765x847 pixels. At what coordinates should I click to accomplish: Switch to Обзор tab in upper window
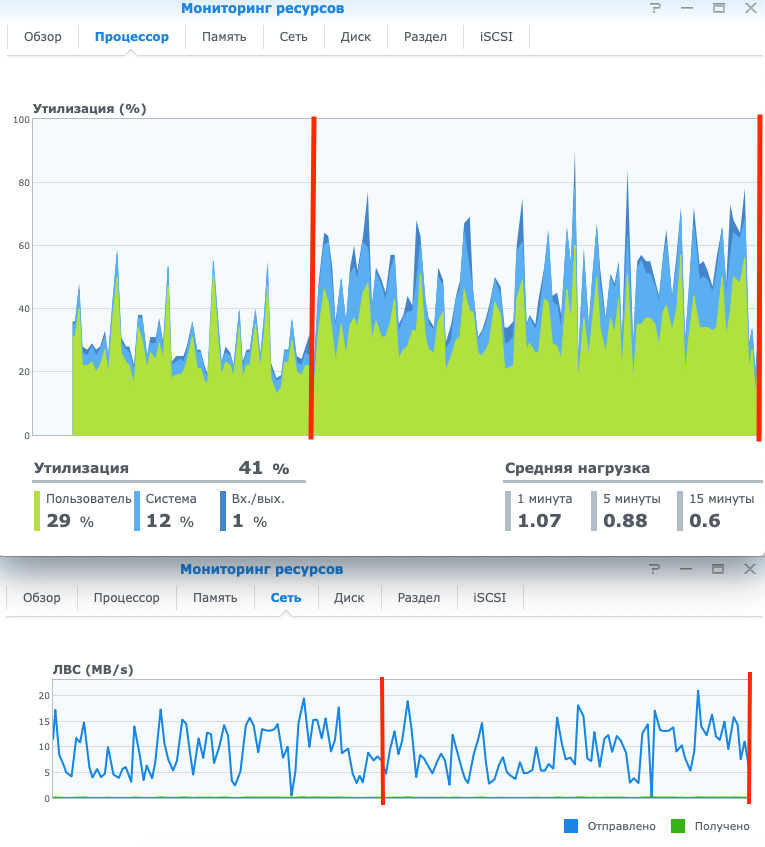pyautogui.click(x=43, y=37)
